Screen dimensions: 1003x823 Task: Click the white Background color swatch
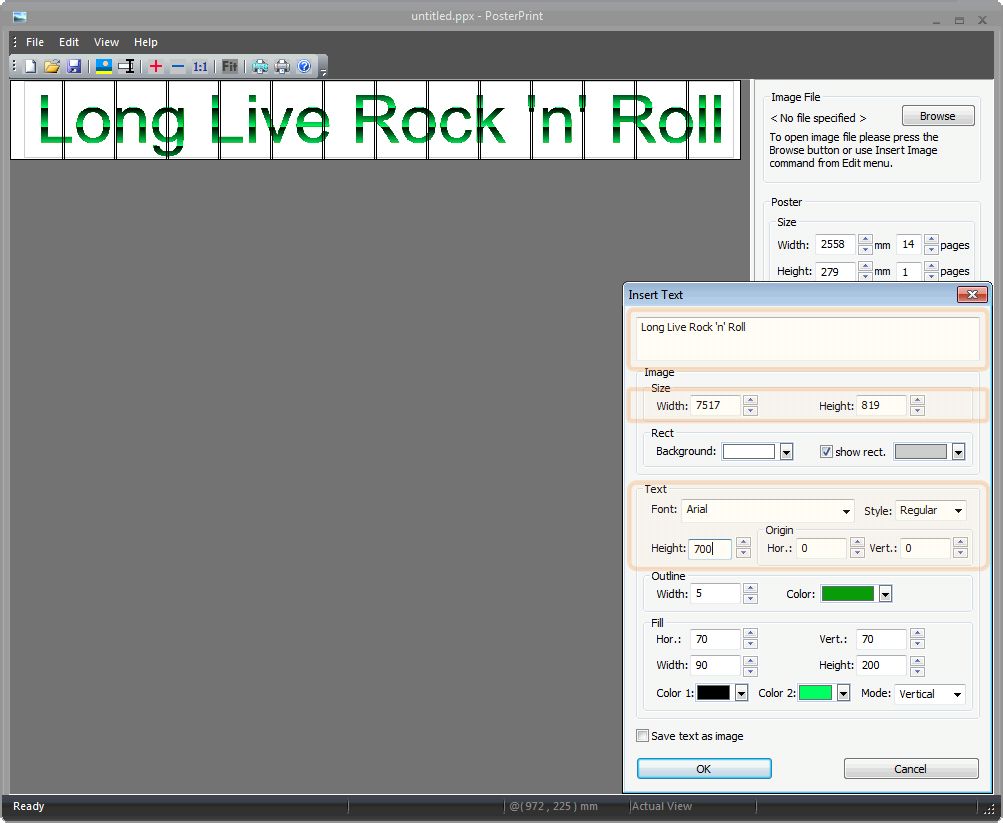click(x=748, y=451)
